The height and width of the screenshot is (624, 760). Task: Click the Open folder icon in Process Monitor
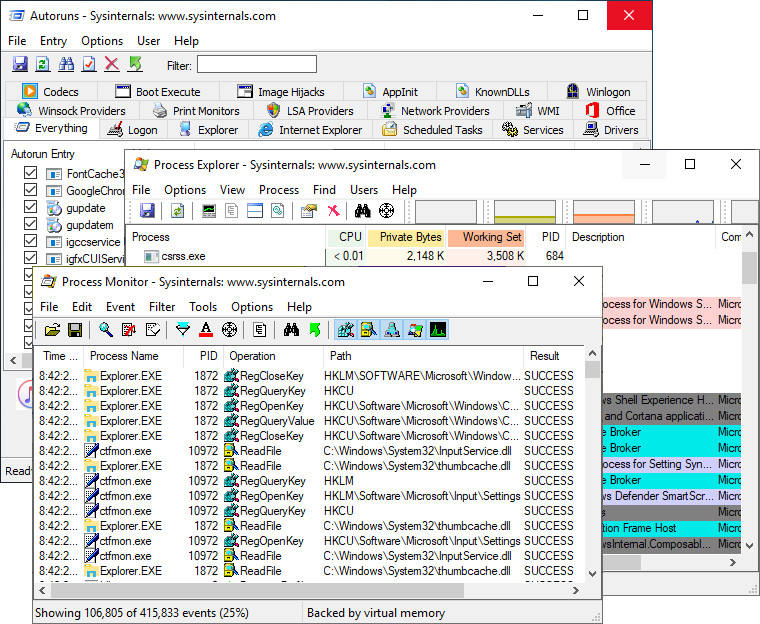52,330
